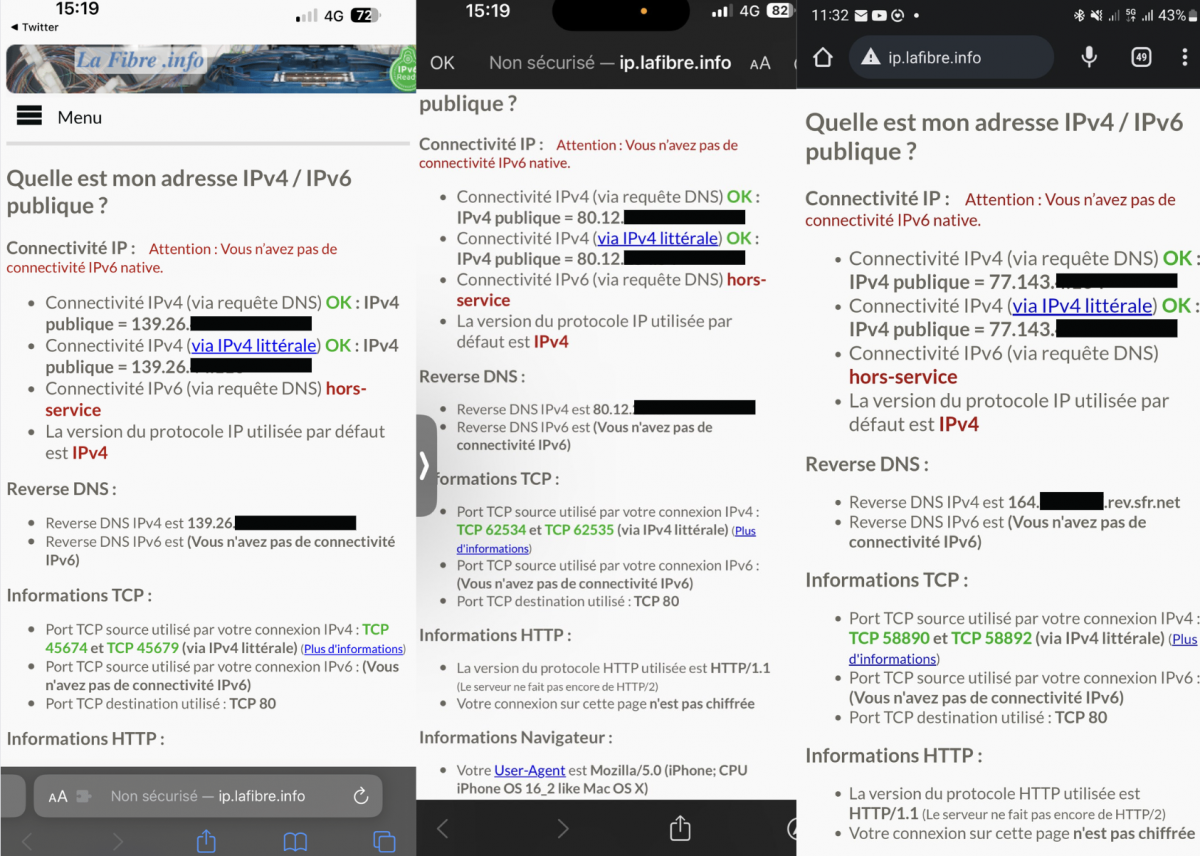The height and width of the screenshot is (856, 1200).
Task: Open Chrome three-dot overflow menu
Action: (1185, 58)
